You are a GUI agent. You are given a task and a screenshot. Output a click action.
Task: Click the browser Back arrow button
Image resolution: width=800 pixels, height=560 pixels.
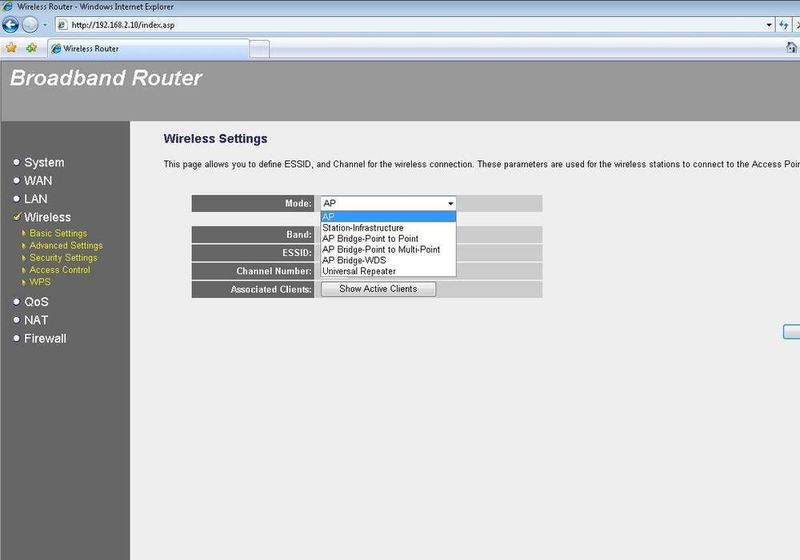click(x=11, y=25)
